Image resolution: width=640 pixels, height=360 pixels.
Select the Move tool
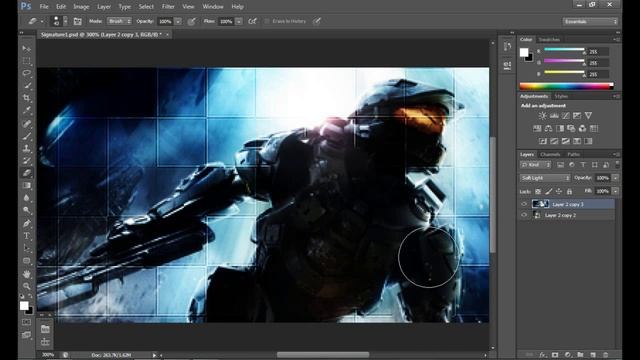point(27,49)
